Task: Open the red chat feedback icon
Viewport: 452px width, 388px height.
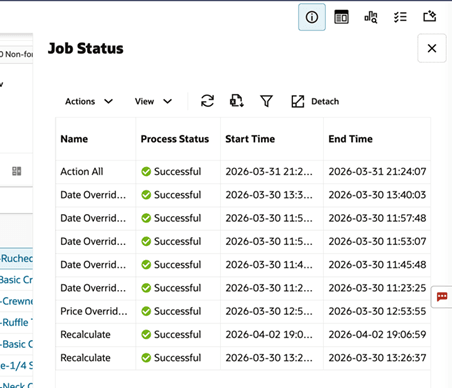Action: pyautogui.click(x=442, y=297)
